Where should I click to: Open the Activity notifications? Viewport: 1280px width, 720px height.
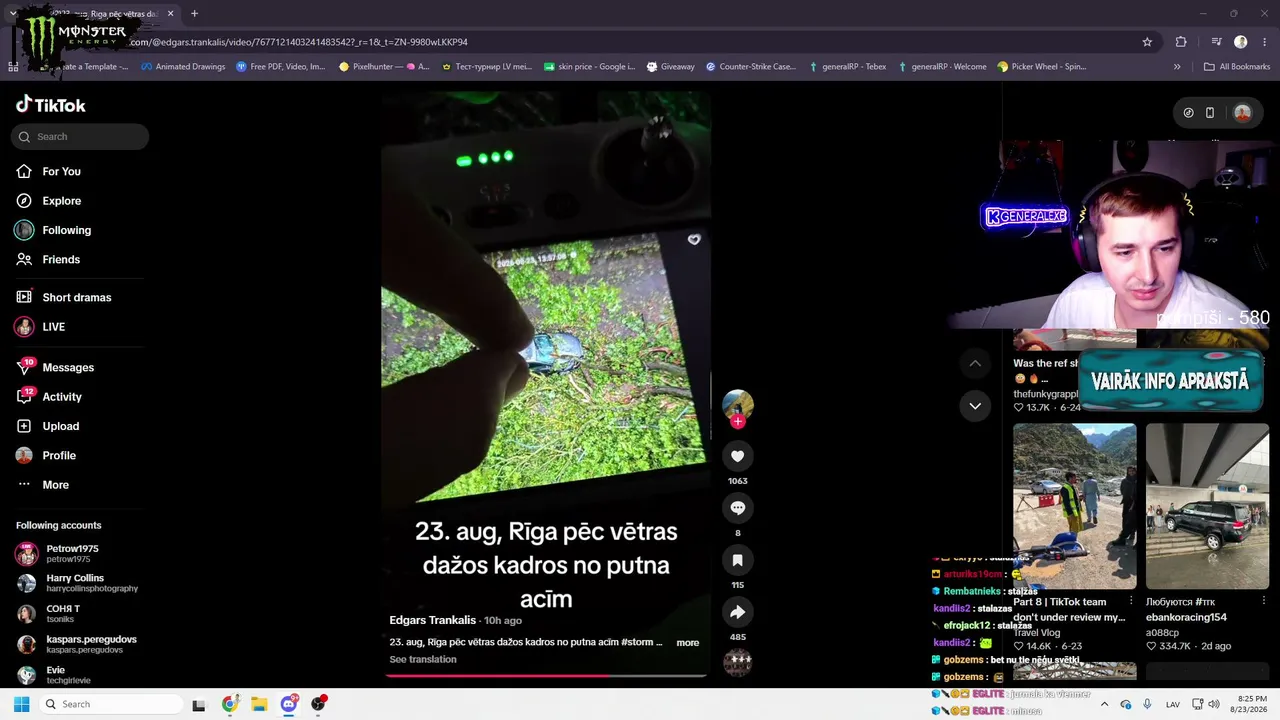pyautogui.click(x=62, y=397)
